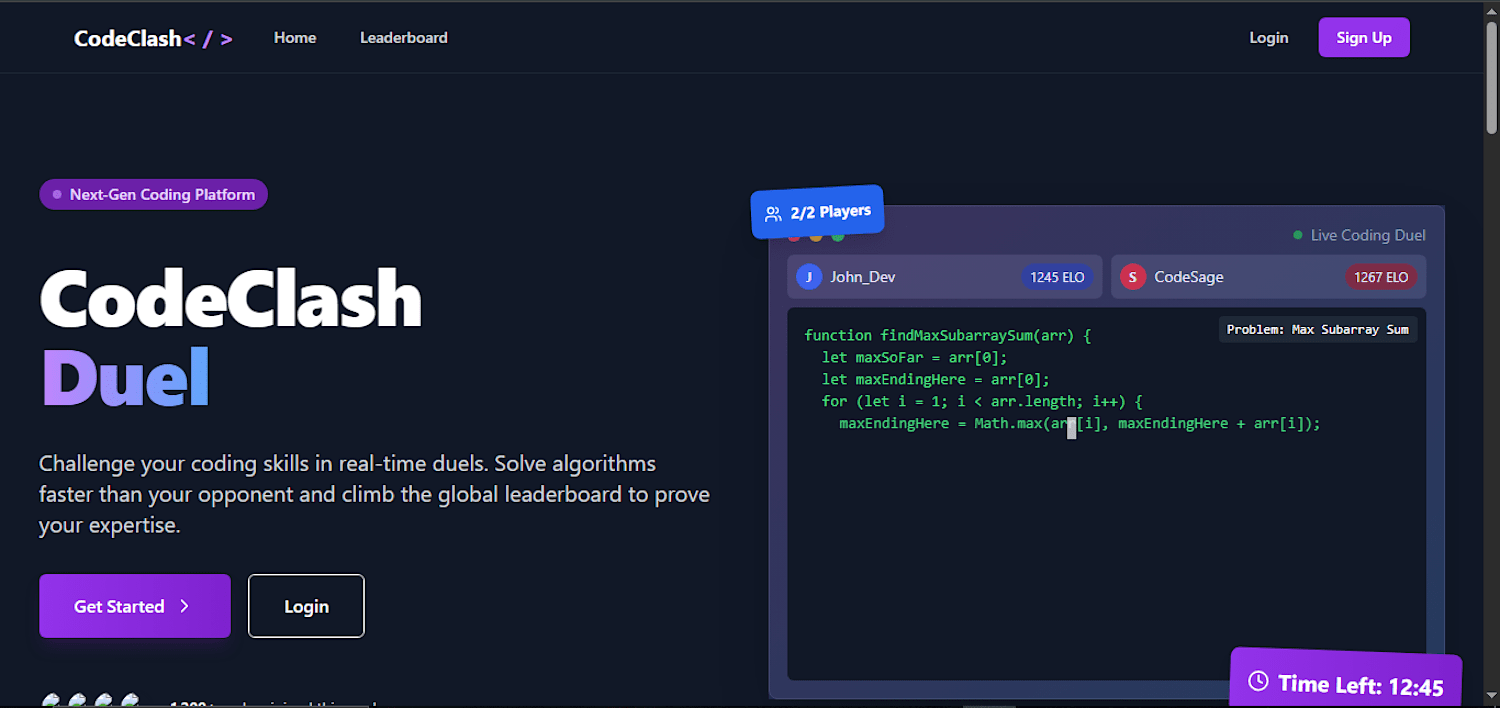
Task: Click the Math.max code line
Action: 1080,424
